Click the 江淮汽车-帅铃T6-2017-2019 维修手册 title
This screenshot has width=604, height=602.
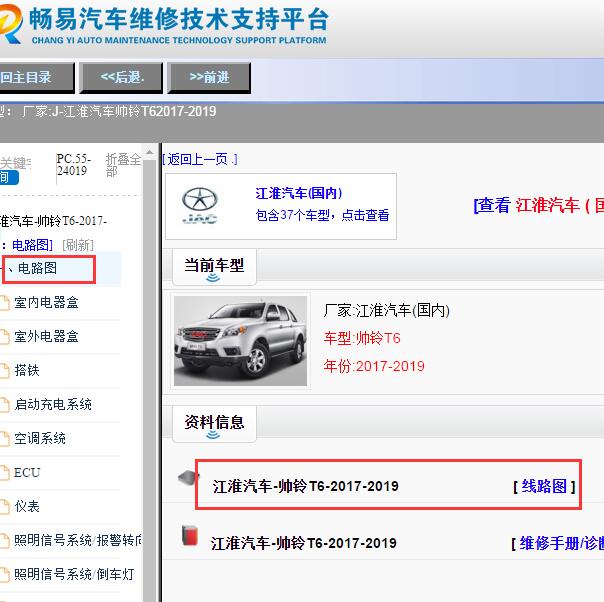304,543
